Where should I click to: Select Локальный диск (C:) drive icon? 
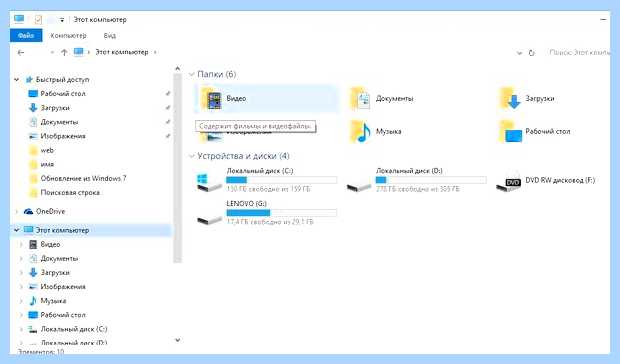[x=209, y=182]
